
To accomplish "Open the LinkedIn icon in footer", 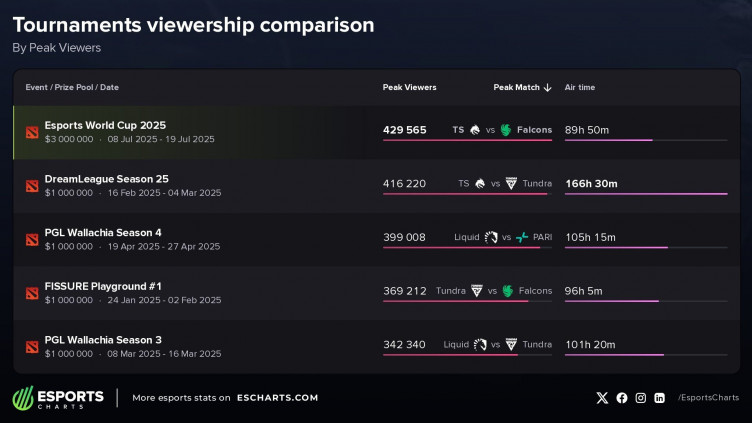I will [660, 397].
